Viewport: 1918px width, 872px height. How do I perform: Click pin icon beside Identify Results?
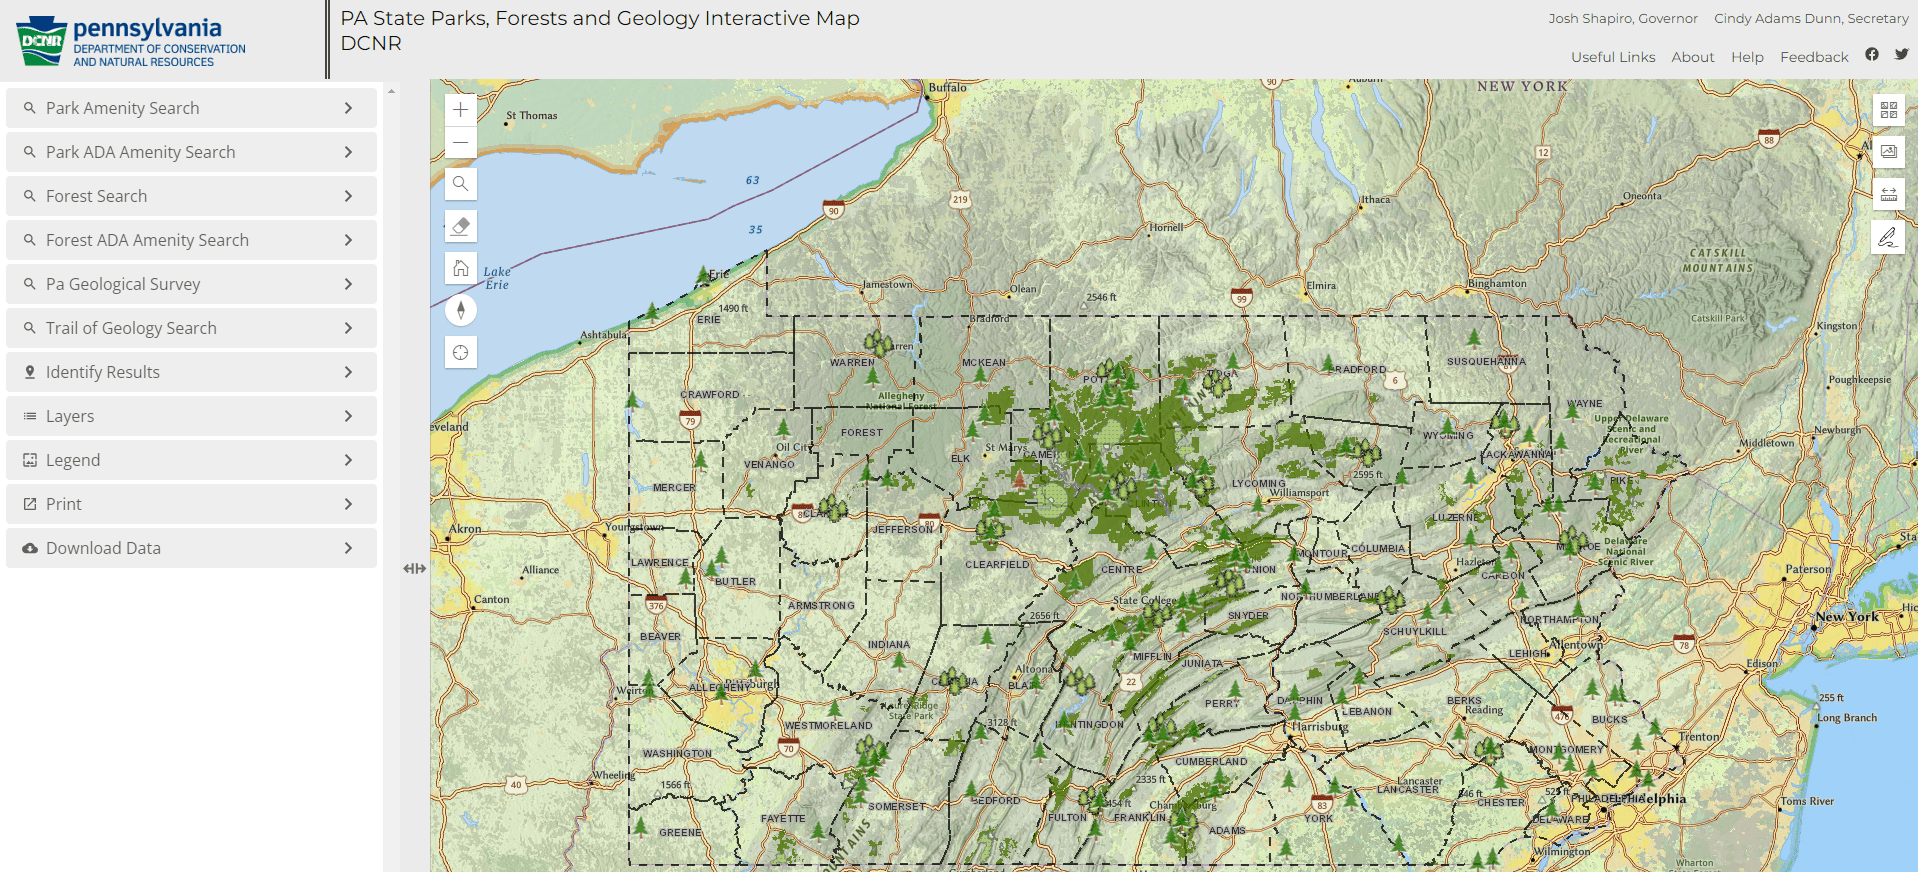click(30, 372)
